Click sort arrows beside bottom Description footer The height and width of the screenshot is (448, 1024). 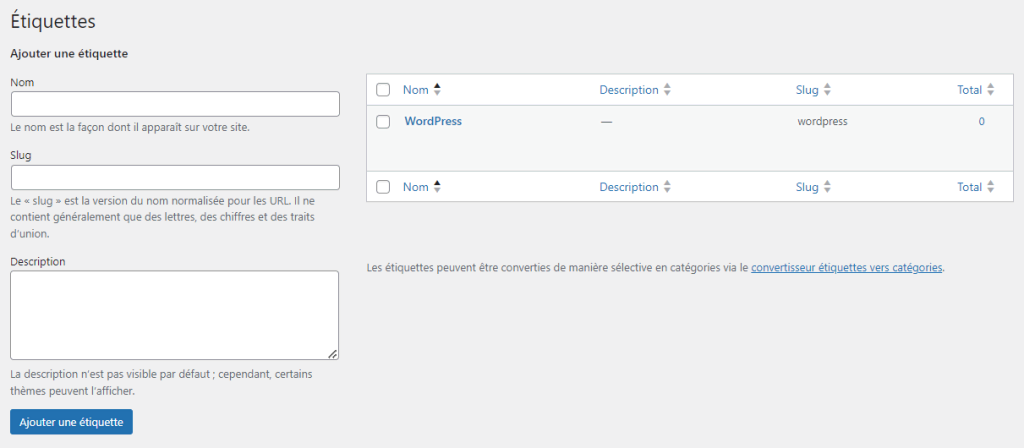667,186
